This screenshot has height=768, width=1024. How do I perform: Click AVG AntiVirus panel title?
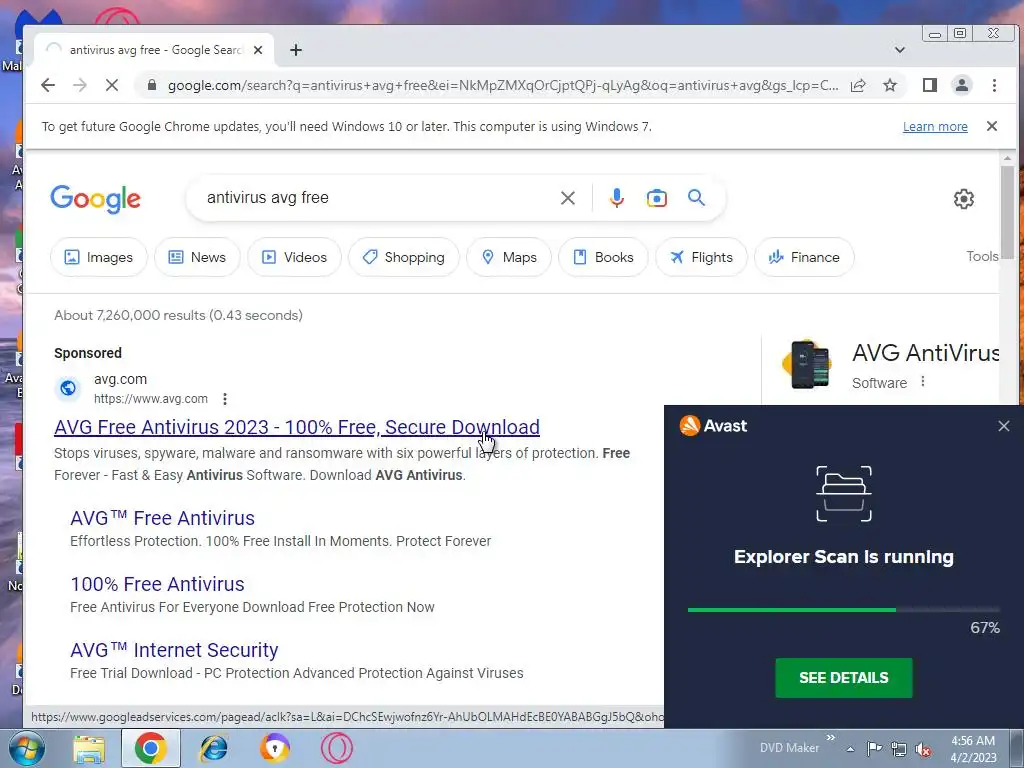925,353
